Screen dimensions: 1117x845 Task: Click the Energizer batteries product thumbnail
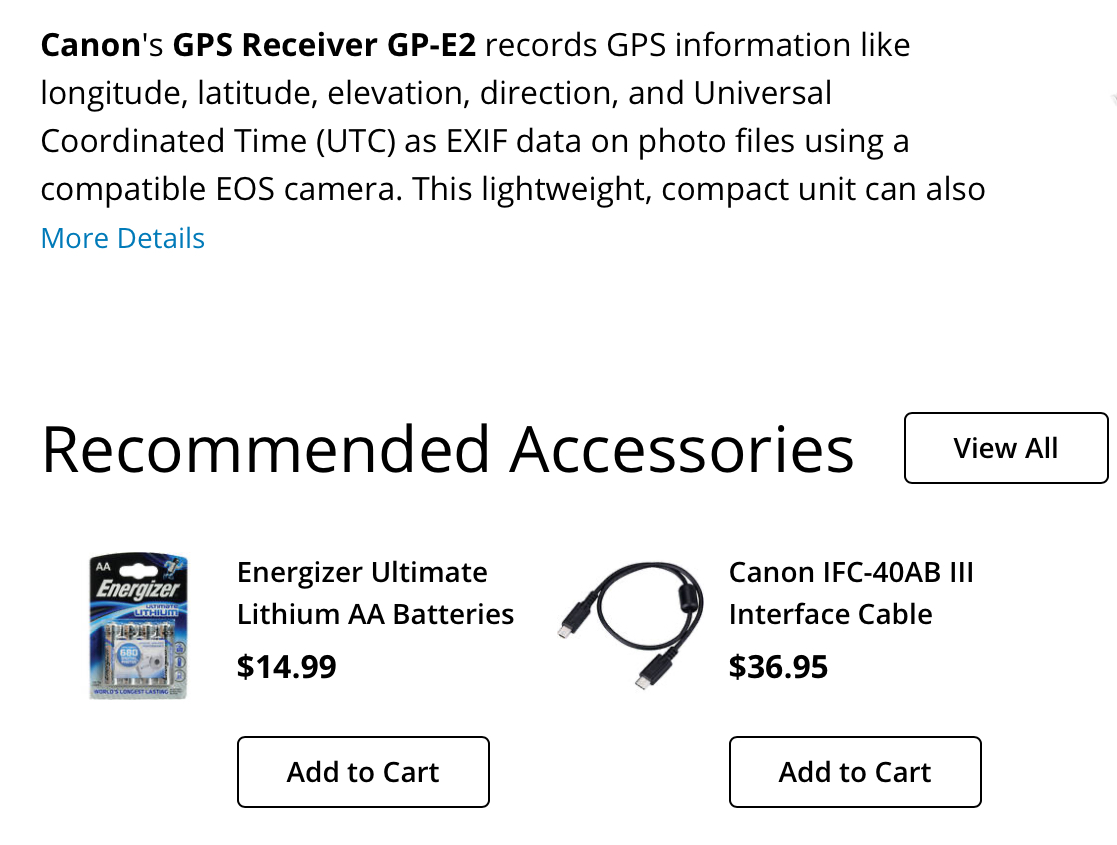click(137, 625)
